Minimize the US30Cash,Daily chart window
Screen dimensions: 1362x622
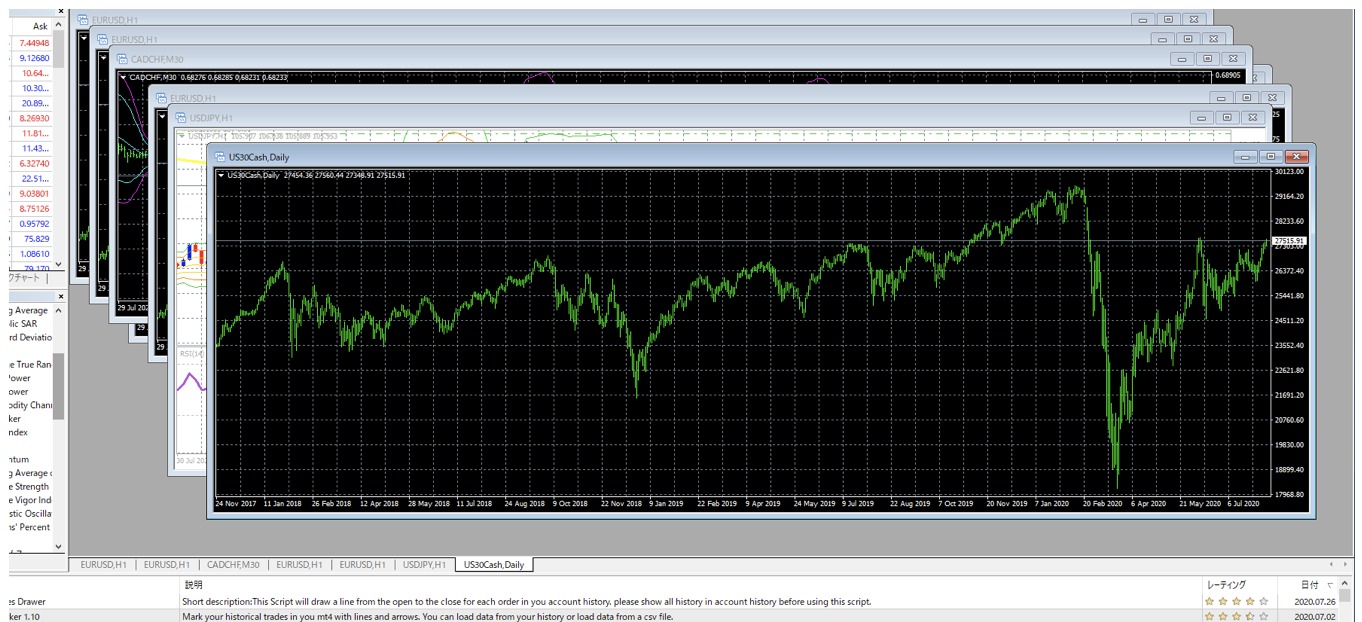click(x=1245, y=157)
